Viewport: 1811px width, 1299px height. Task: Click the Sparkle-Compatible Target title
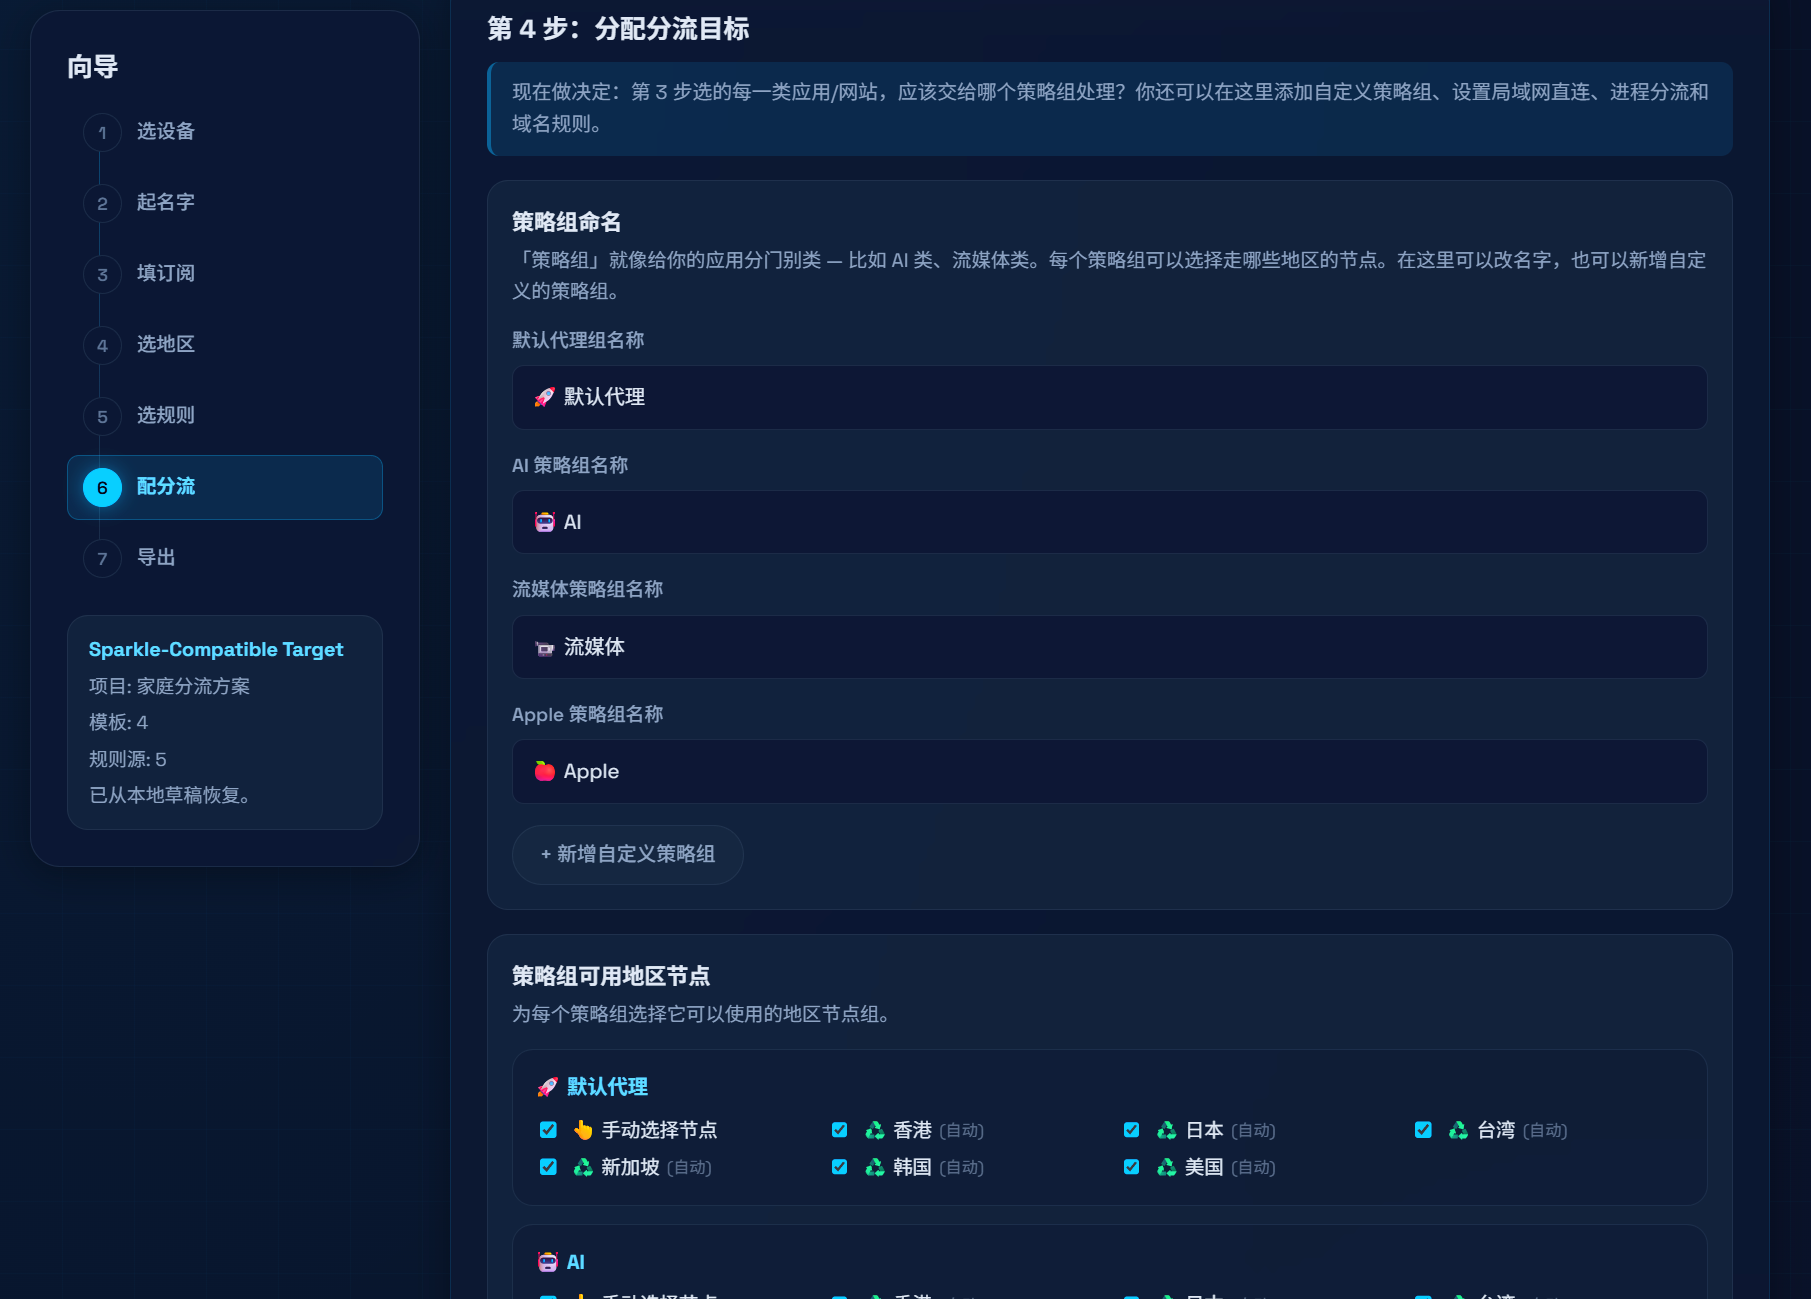(x=216, y=649)
